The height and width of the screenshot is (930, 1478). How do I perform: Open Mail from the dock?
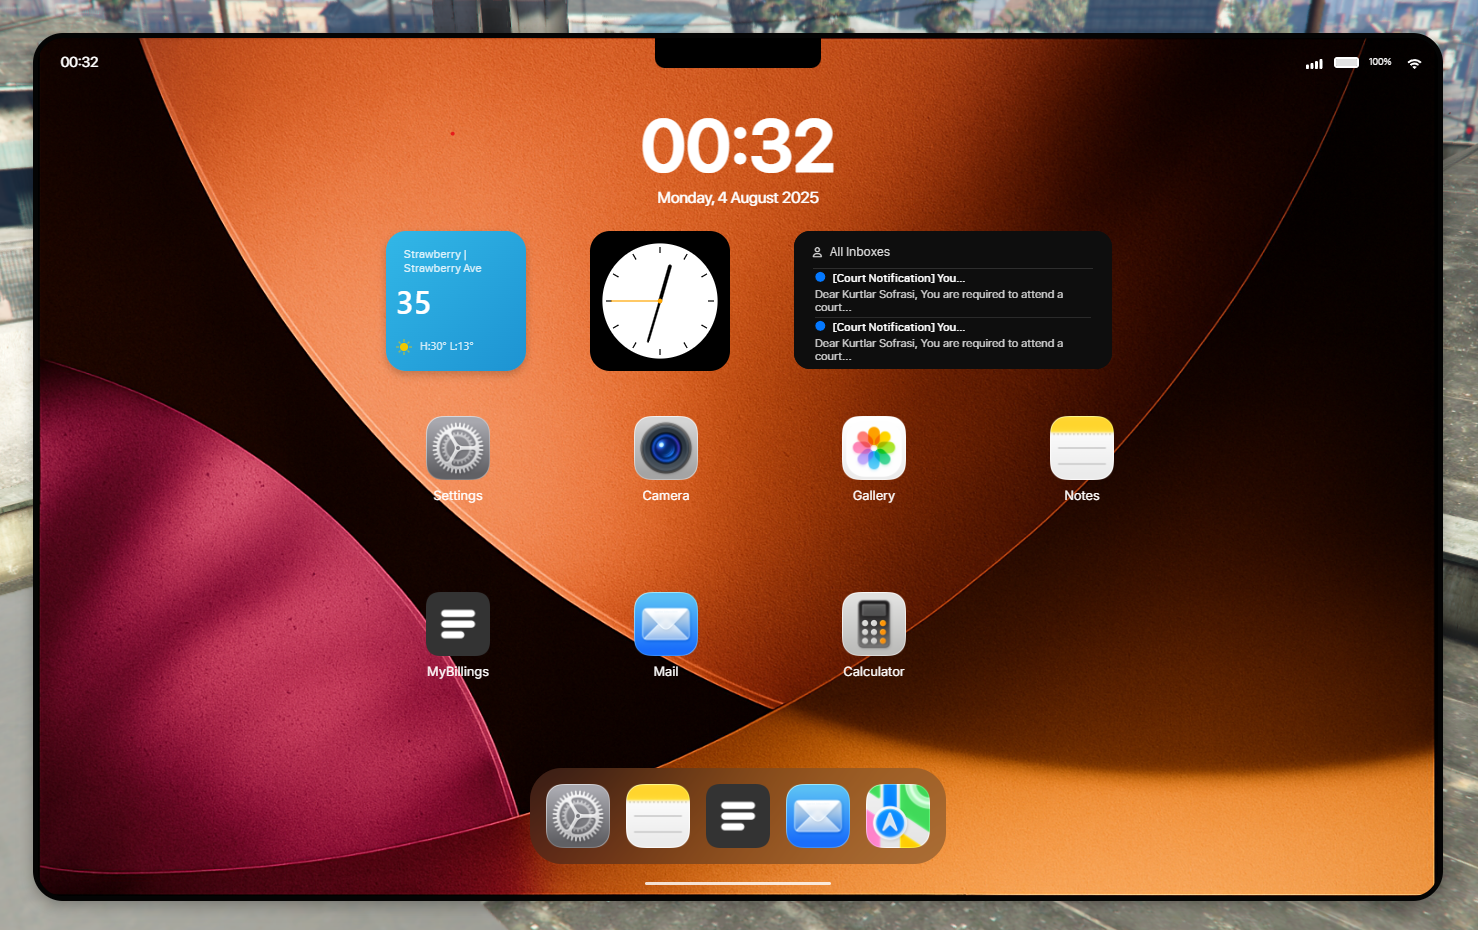coord(818,816)
